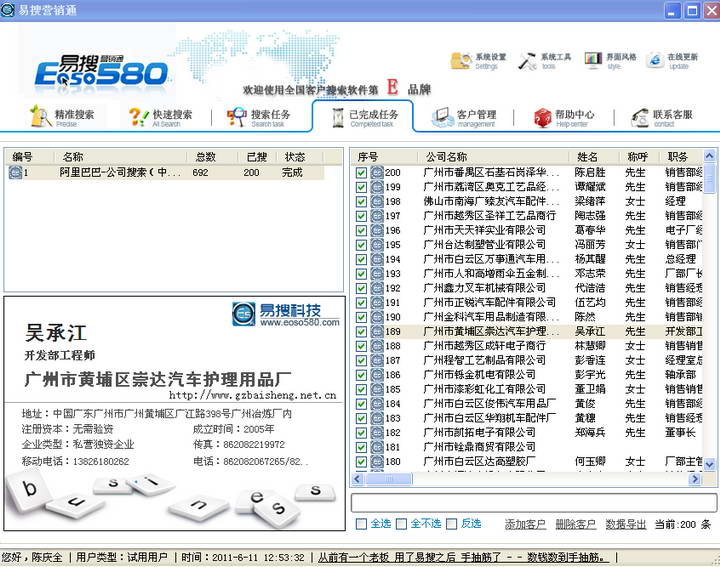Screen dimensions: 720x567
Task: Click record icon in row 189
Action: (377, 331)
